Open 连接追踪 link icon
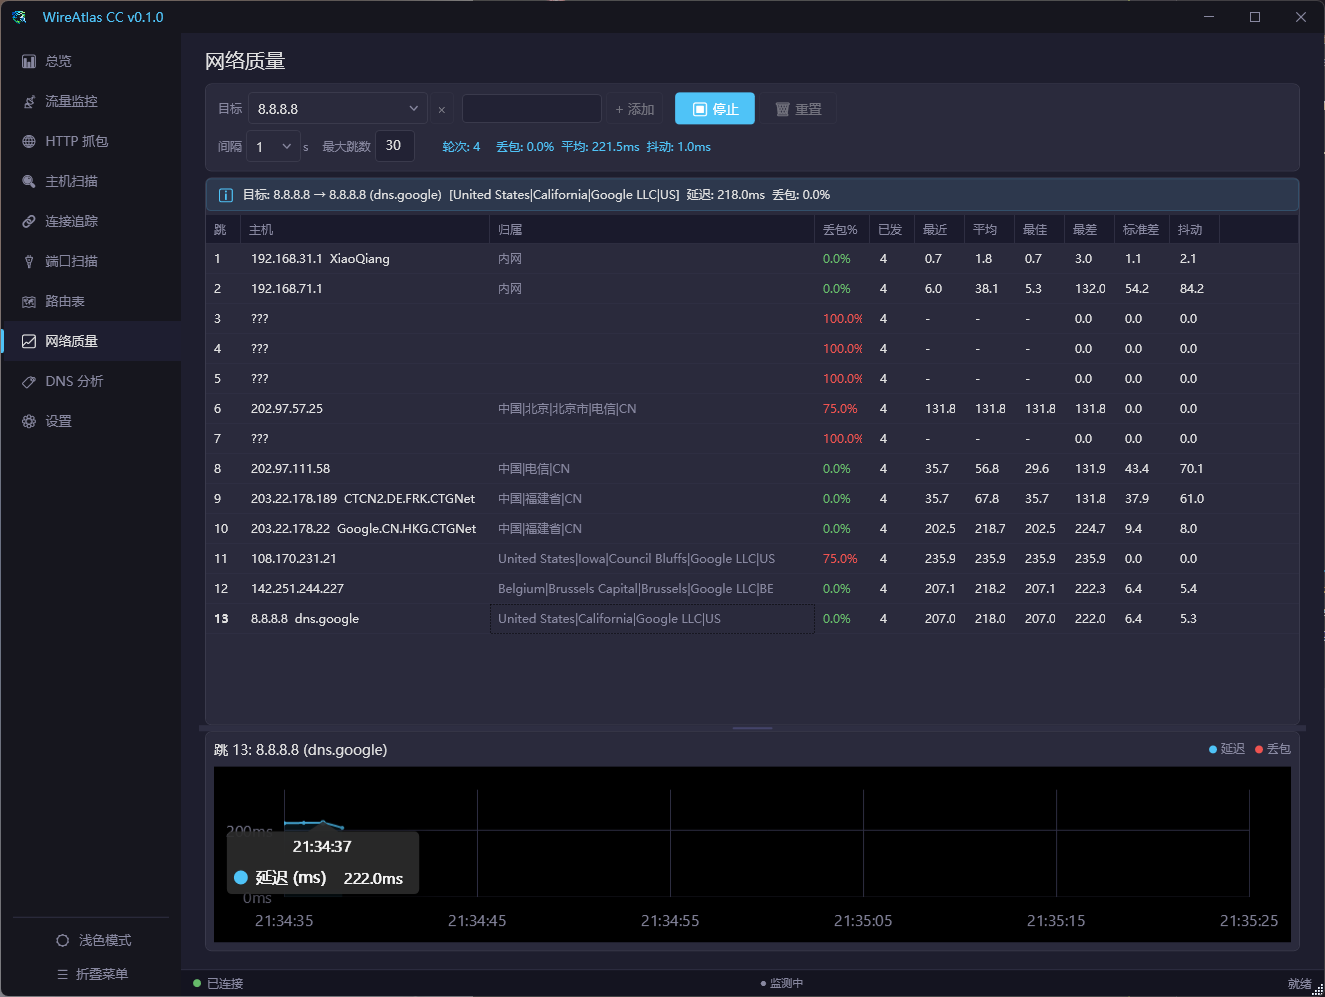 [29, 221]
